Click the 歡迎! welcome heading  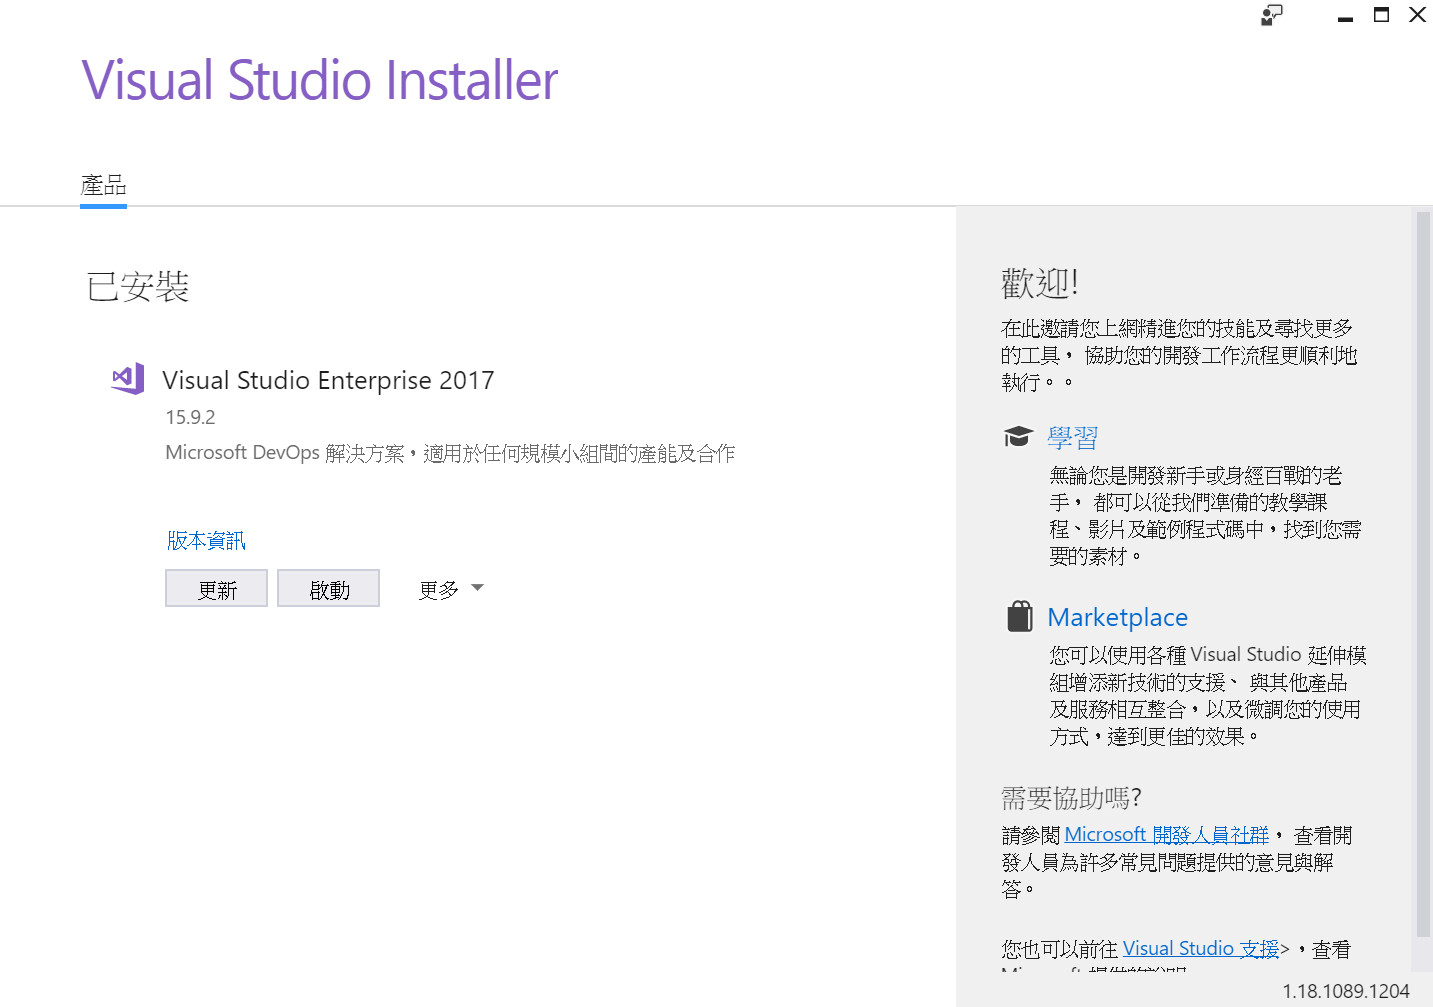(x=1039, y=282)
